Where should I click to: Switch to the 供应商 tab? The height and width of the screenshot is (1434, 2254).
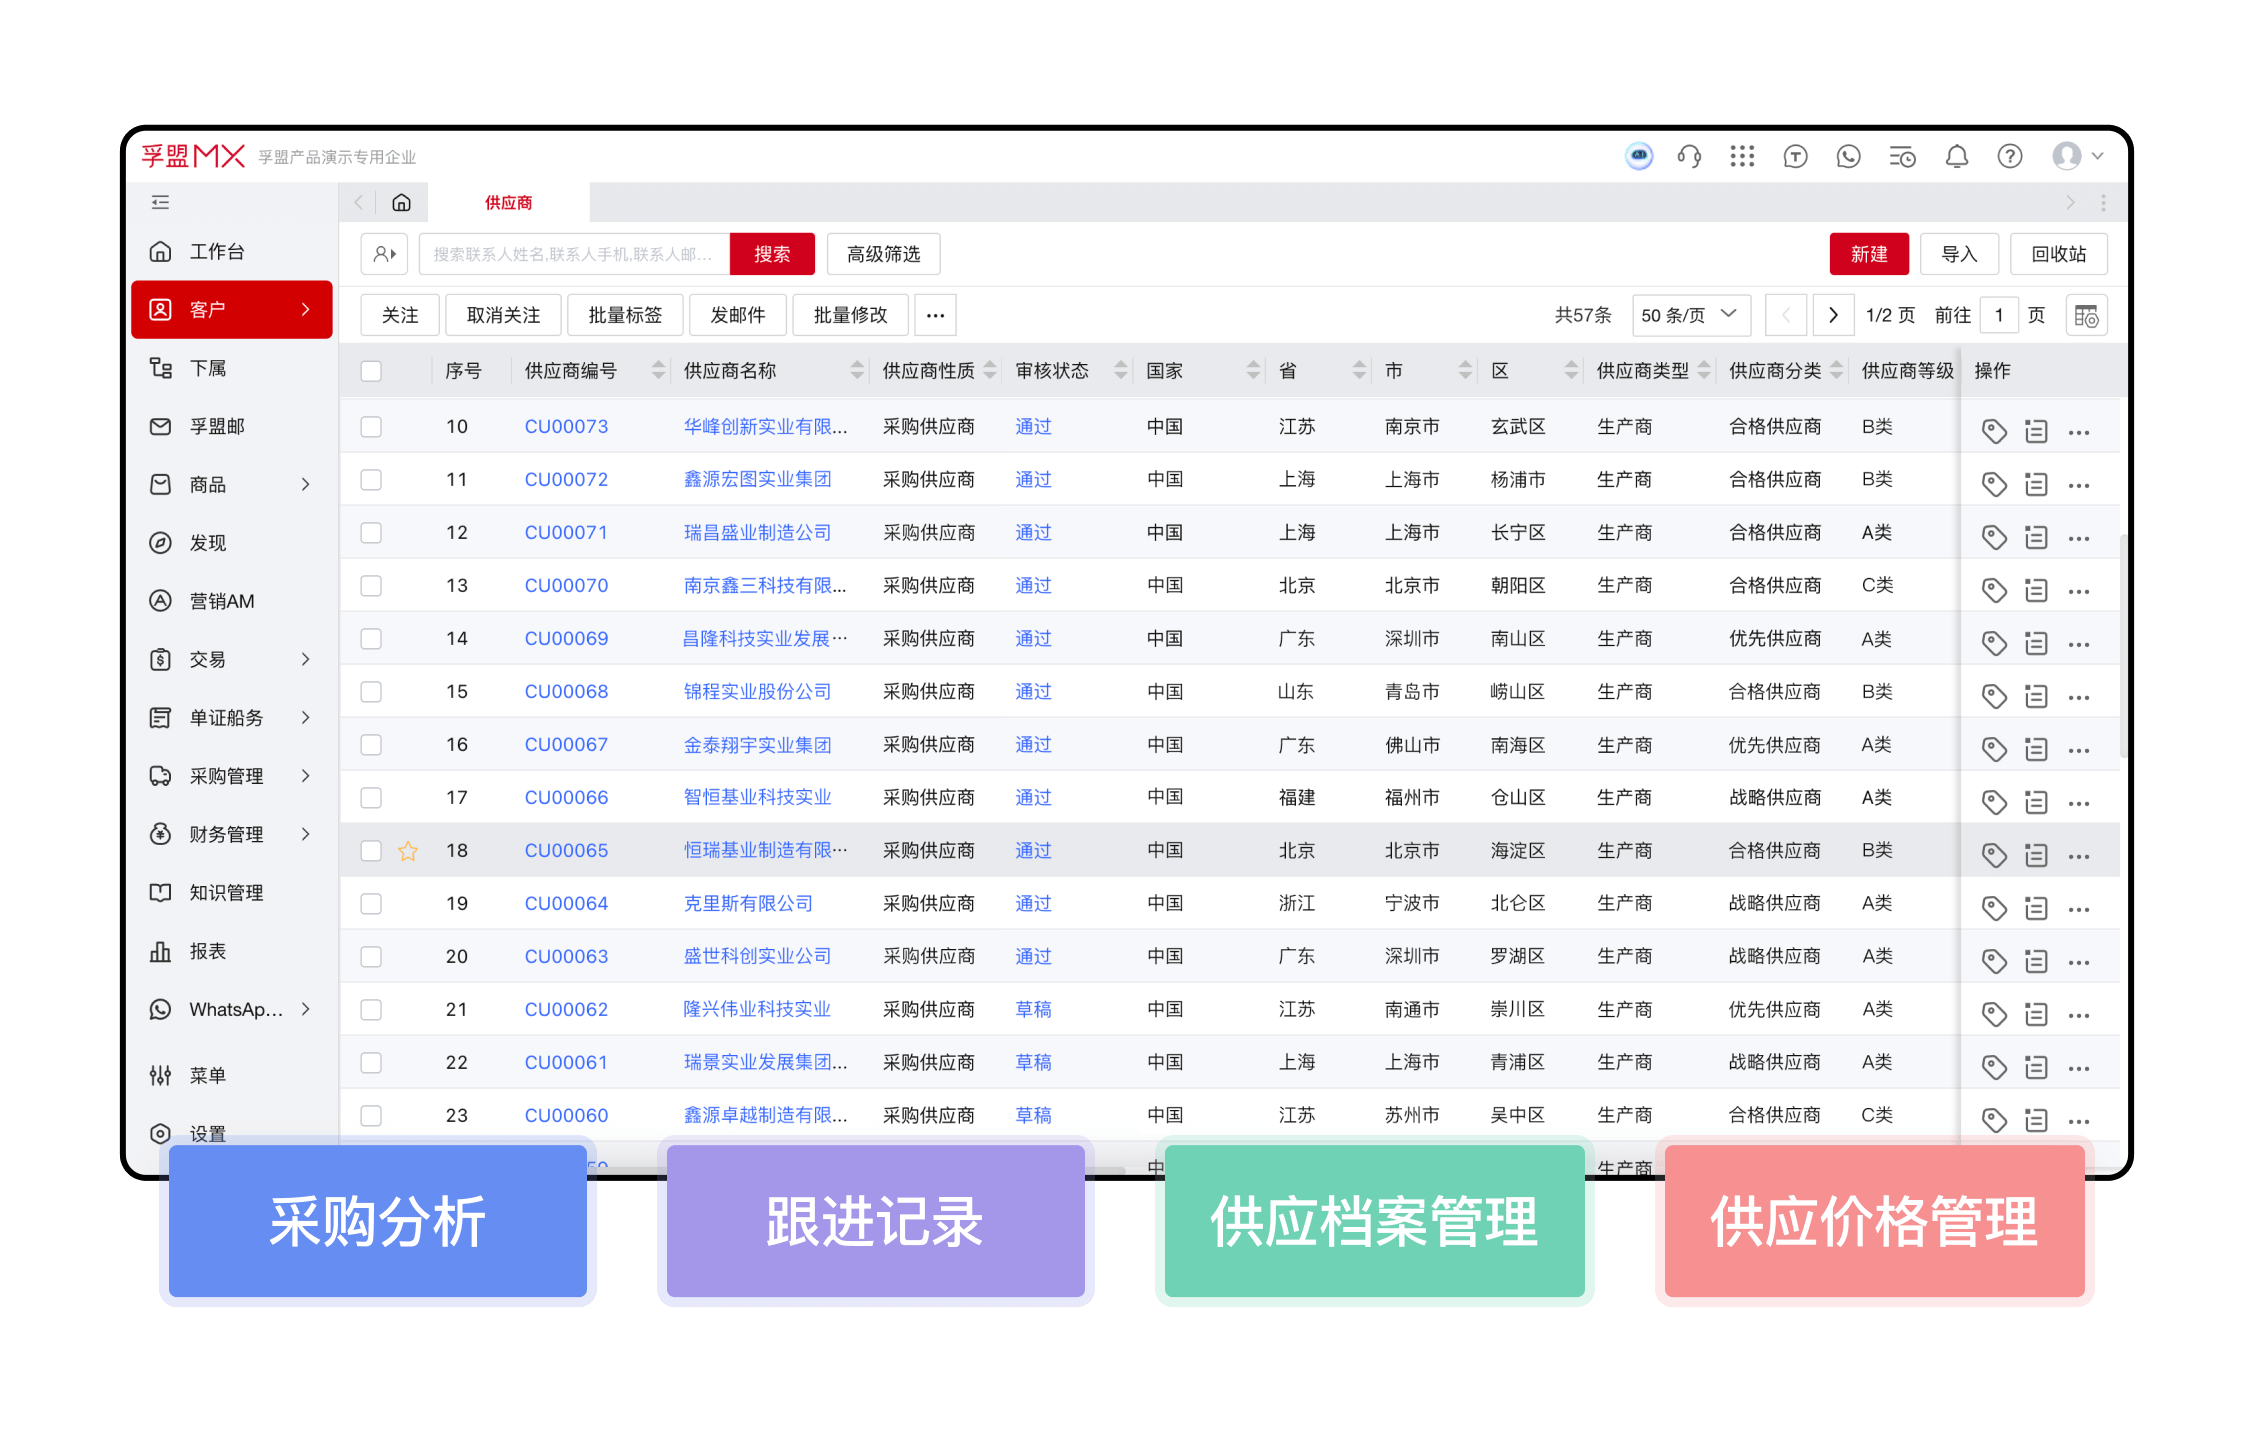(508, 202)
